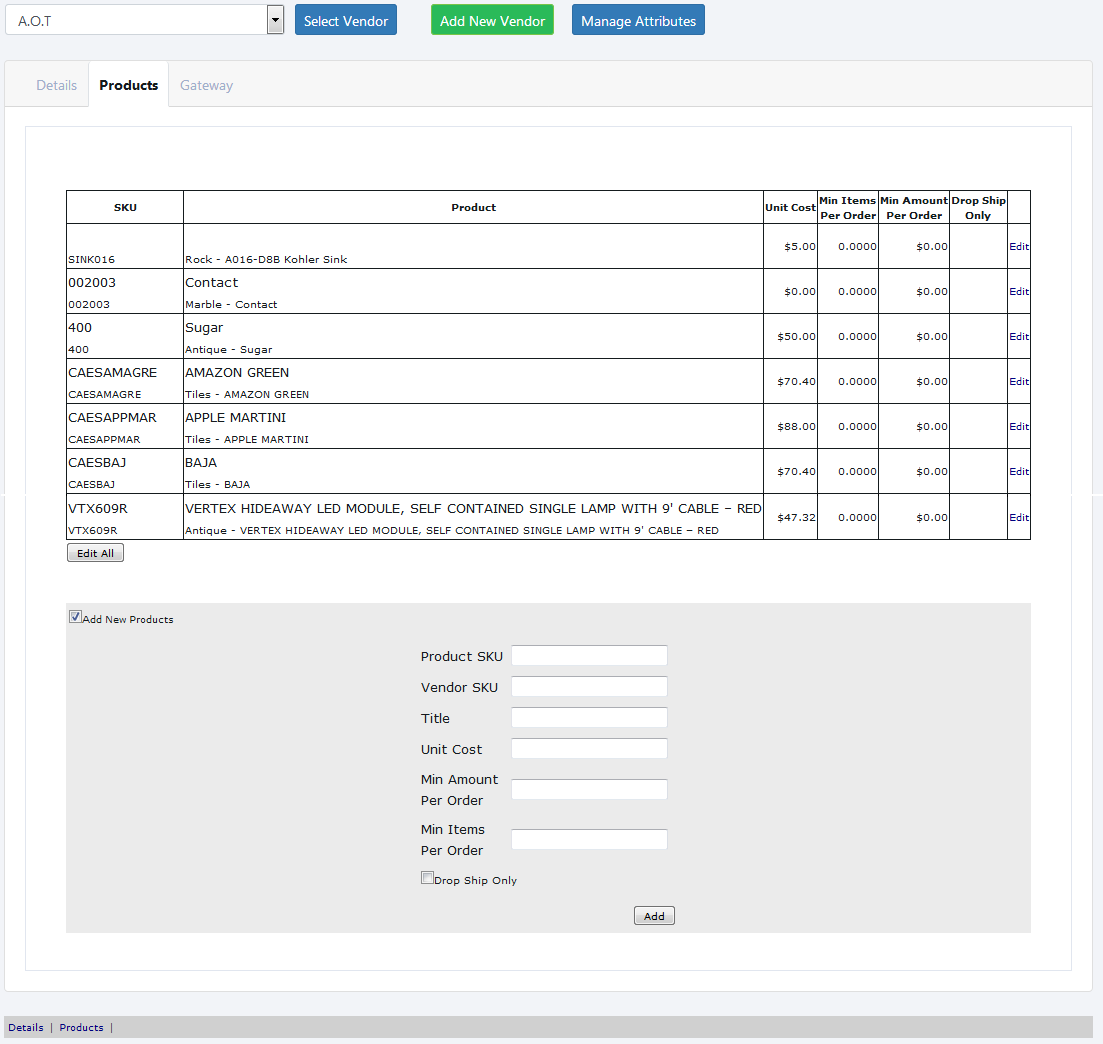Click the Min Items Per Order field
The width and height of the screenshot is (1103, 1044).
point(588,839)
